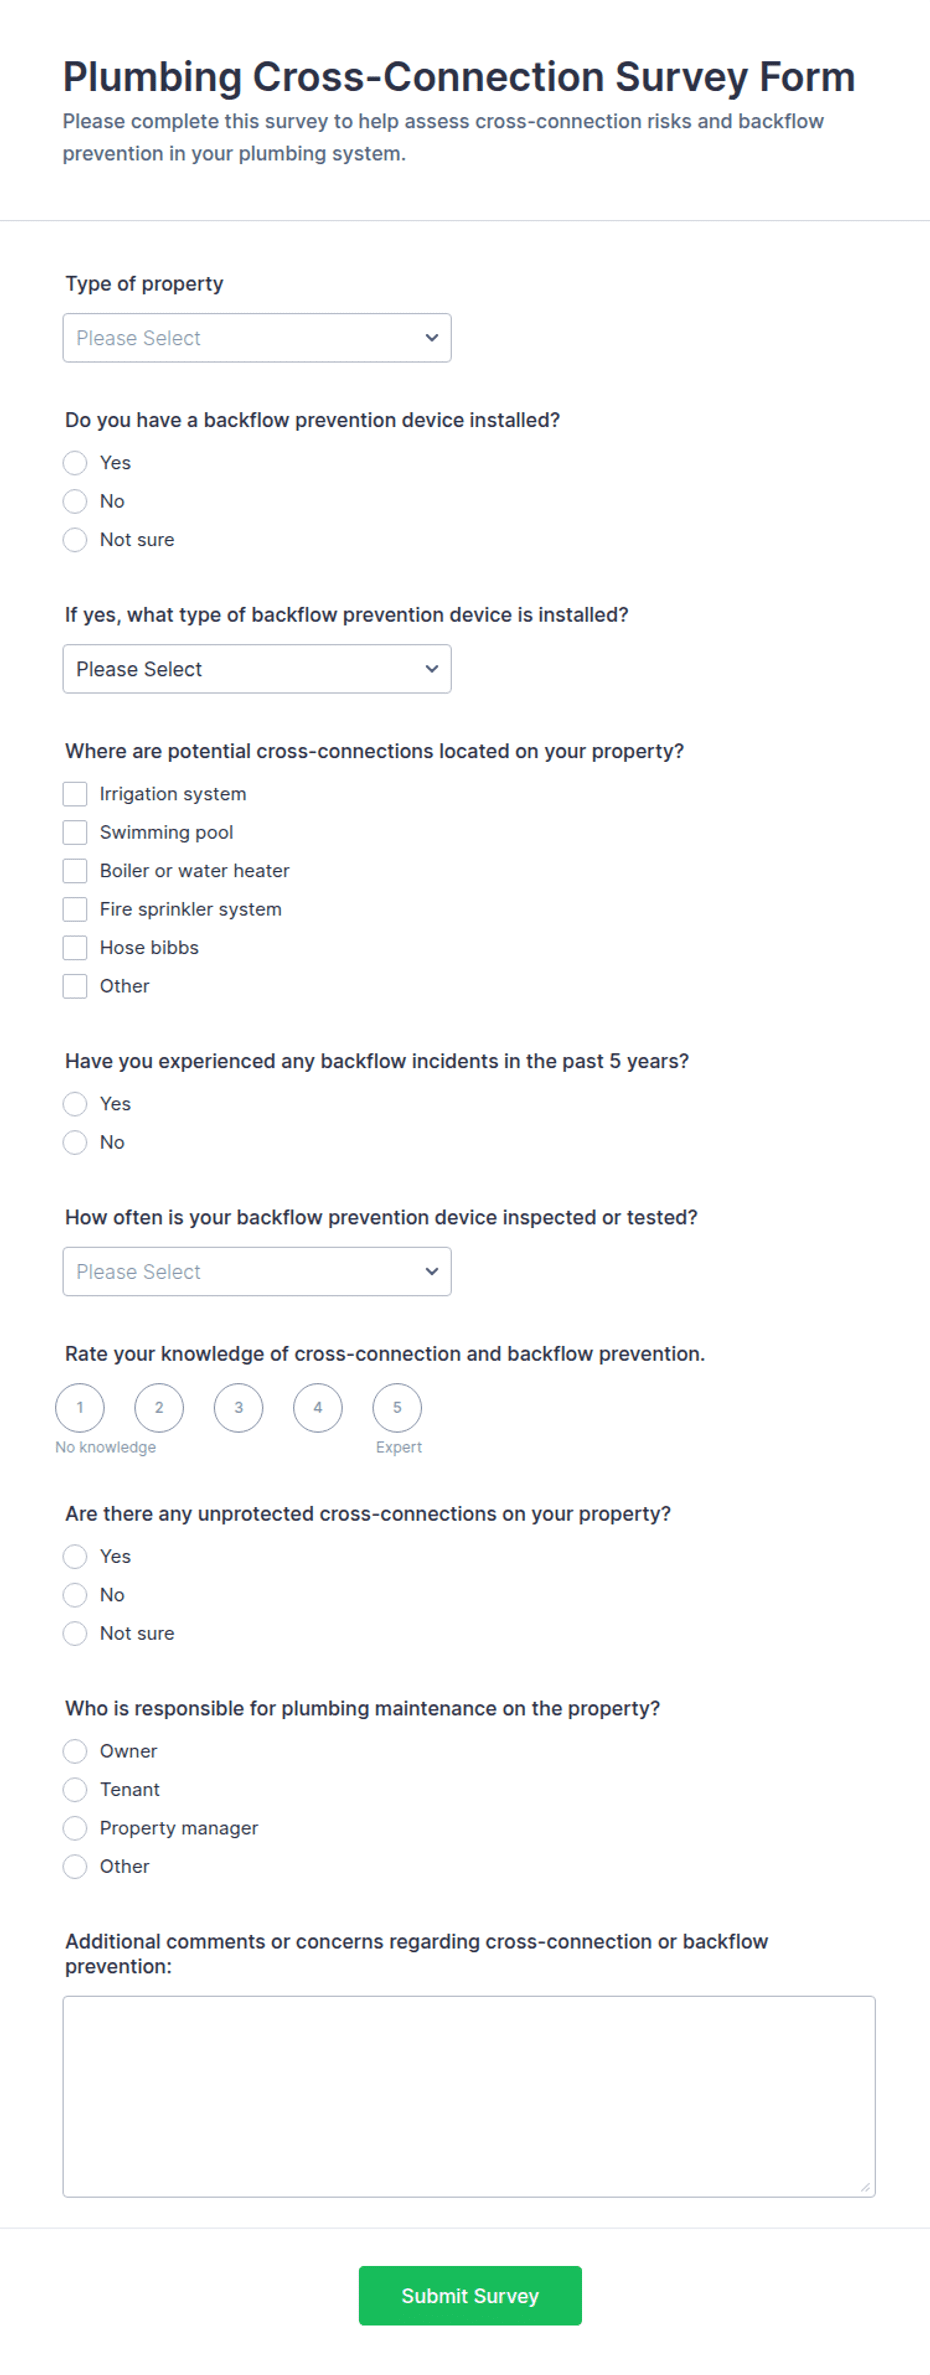
Task: Click the textarea resize handle corner
Action: click(x=865, y=2187)
